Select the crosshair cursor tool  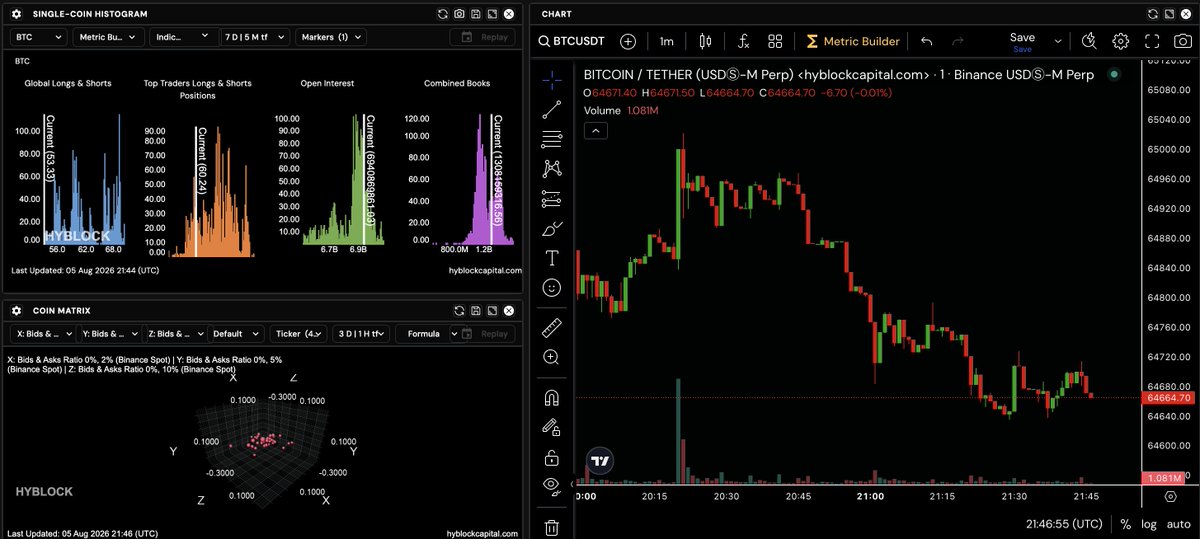[551, 79]
